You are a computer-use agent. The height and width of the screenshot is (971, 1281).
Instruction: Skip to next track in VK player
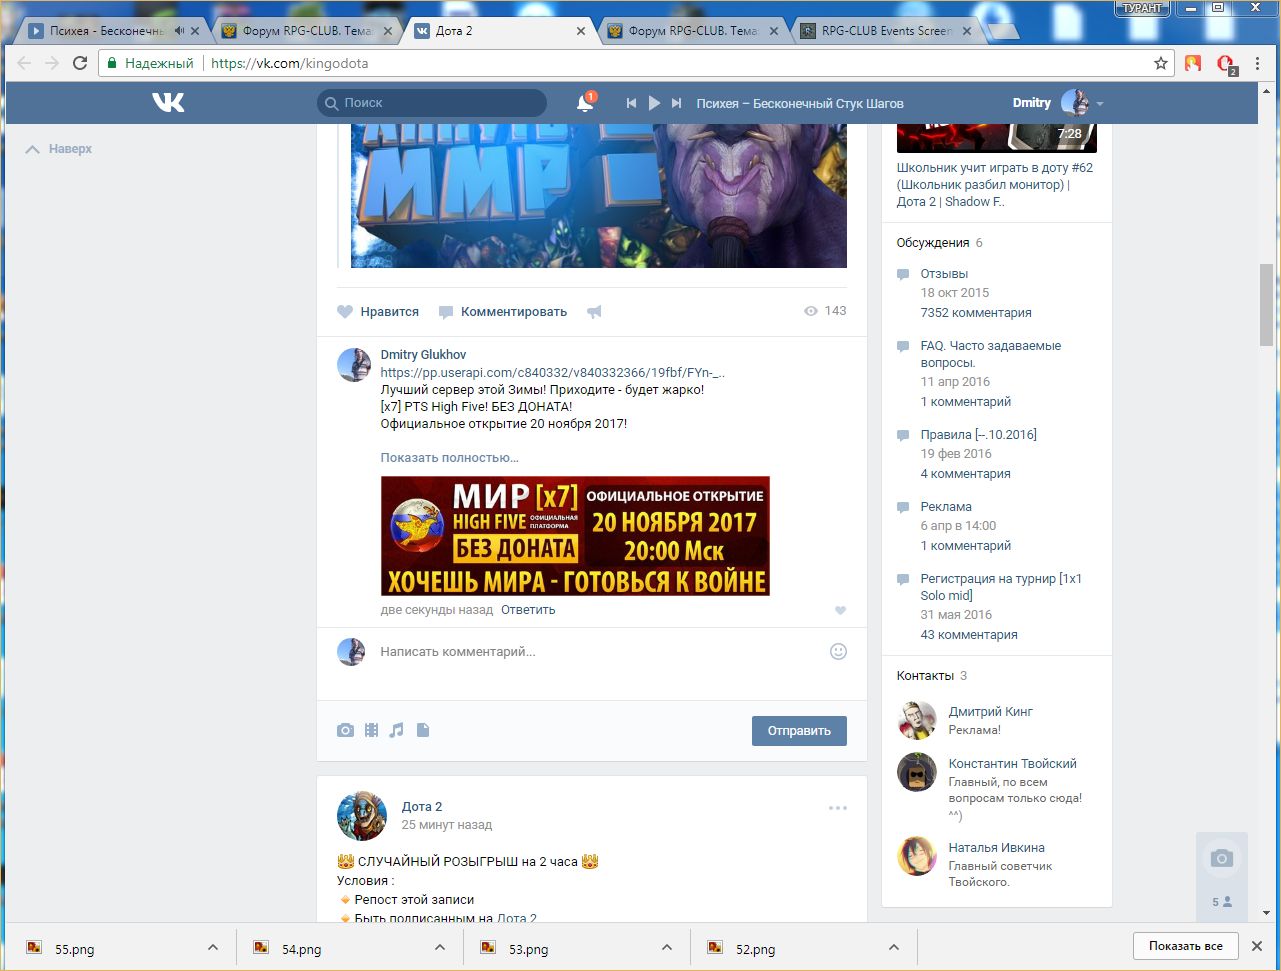[x=677, y=103]
